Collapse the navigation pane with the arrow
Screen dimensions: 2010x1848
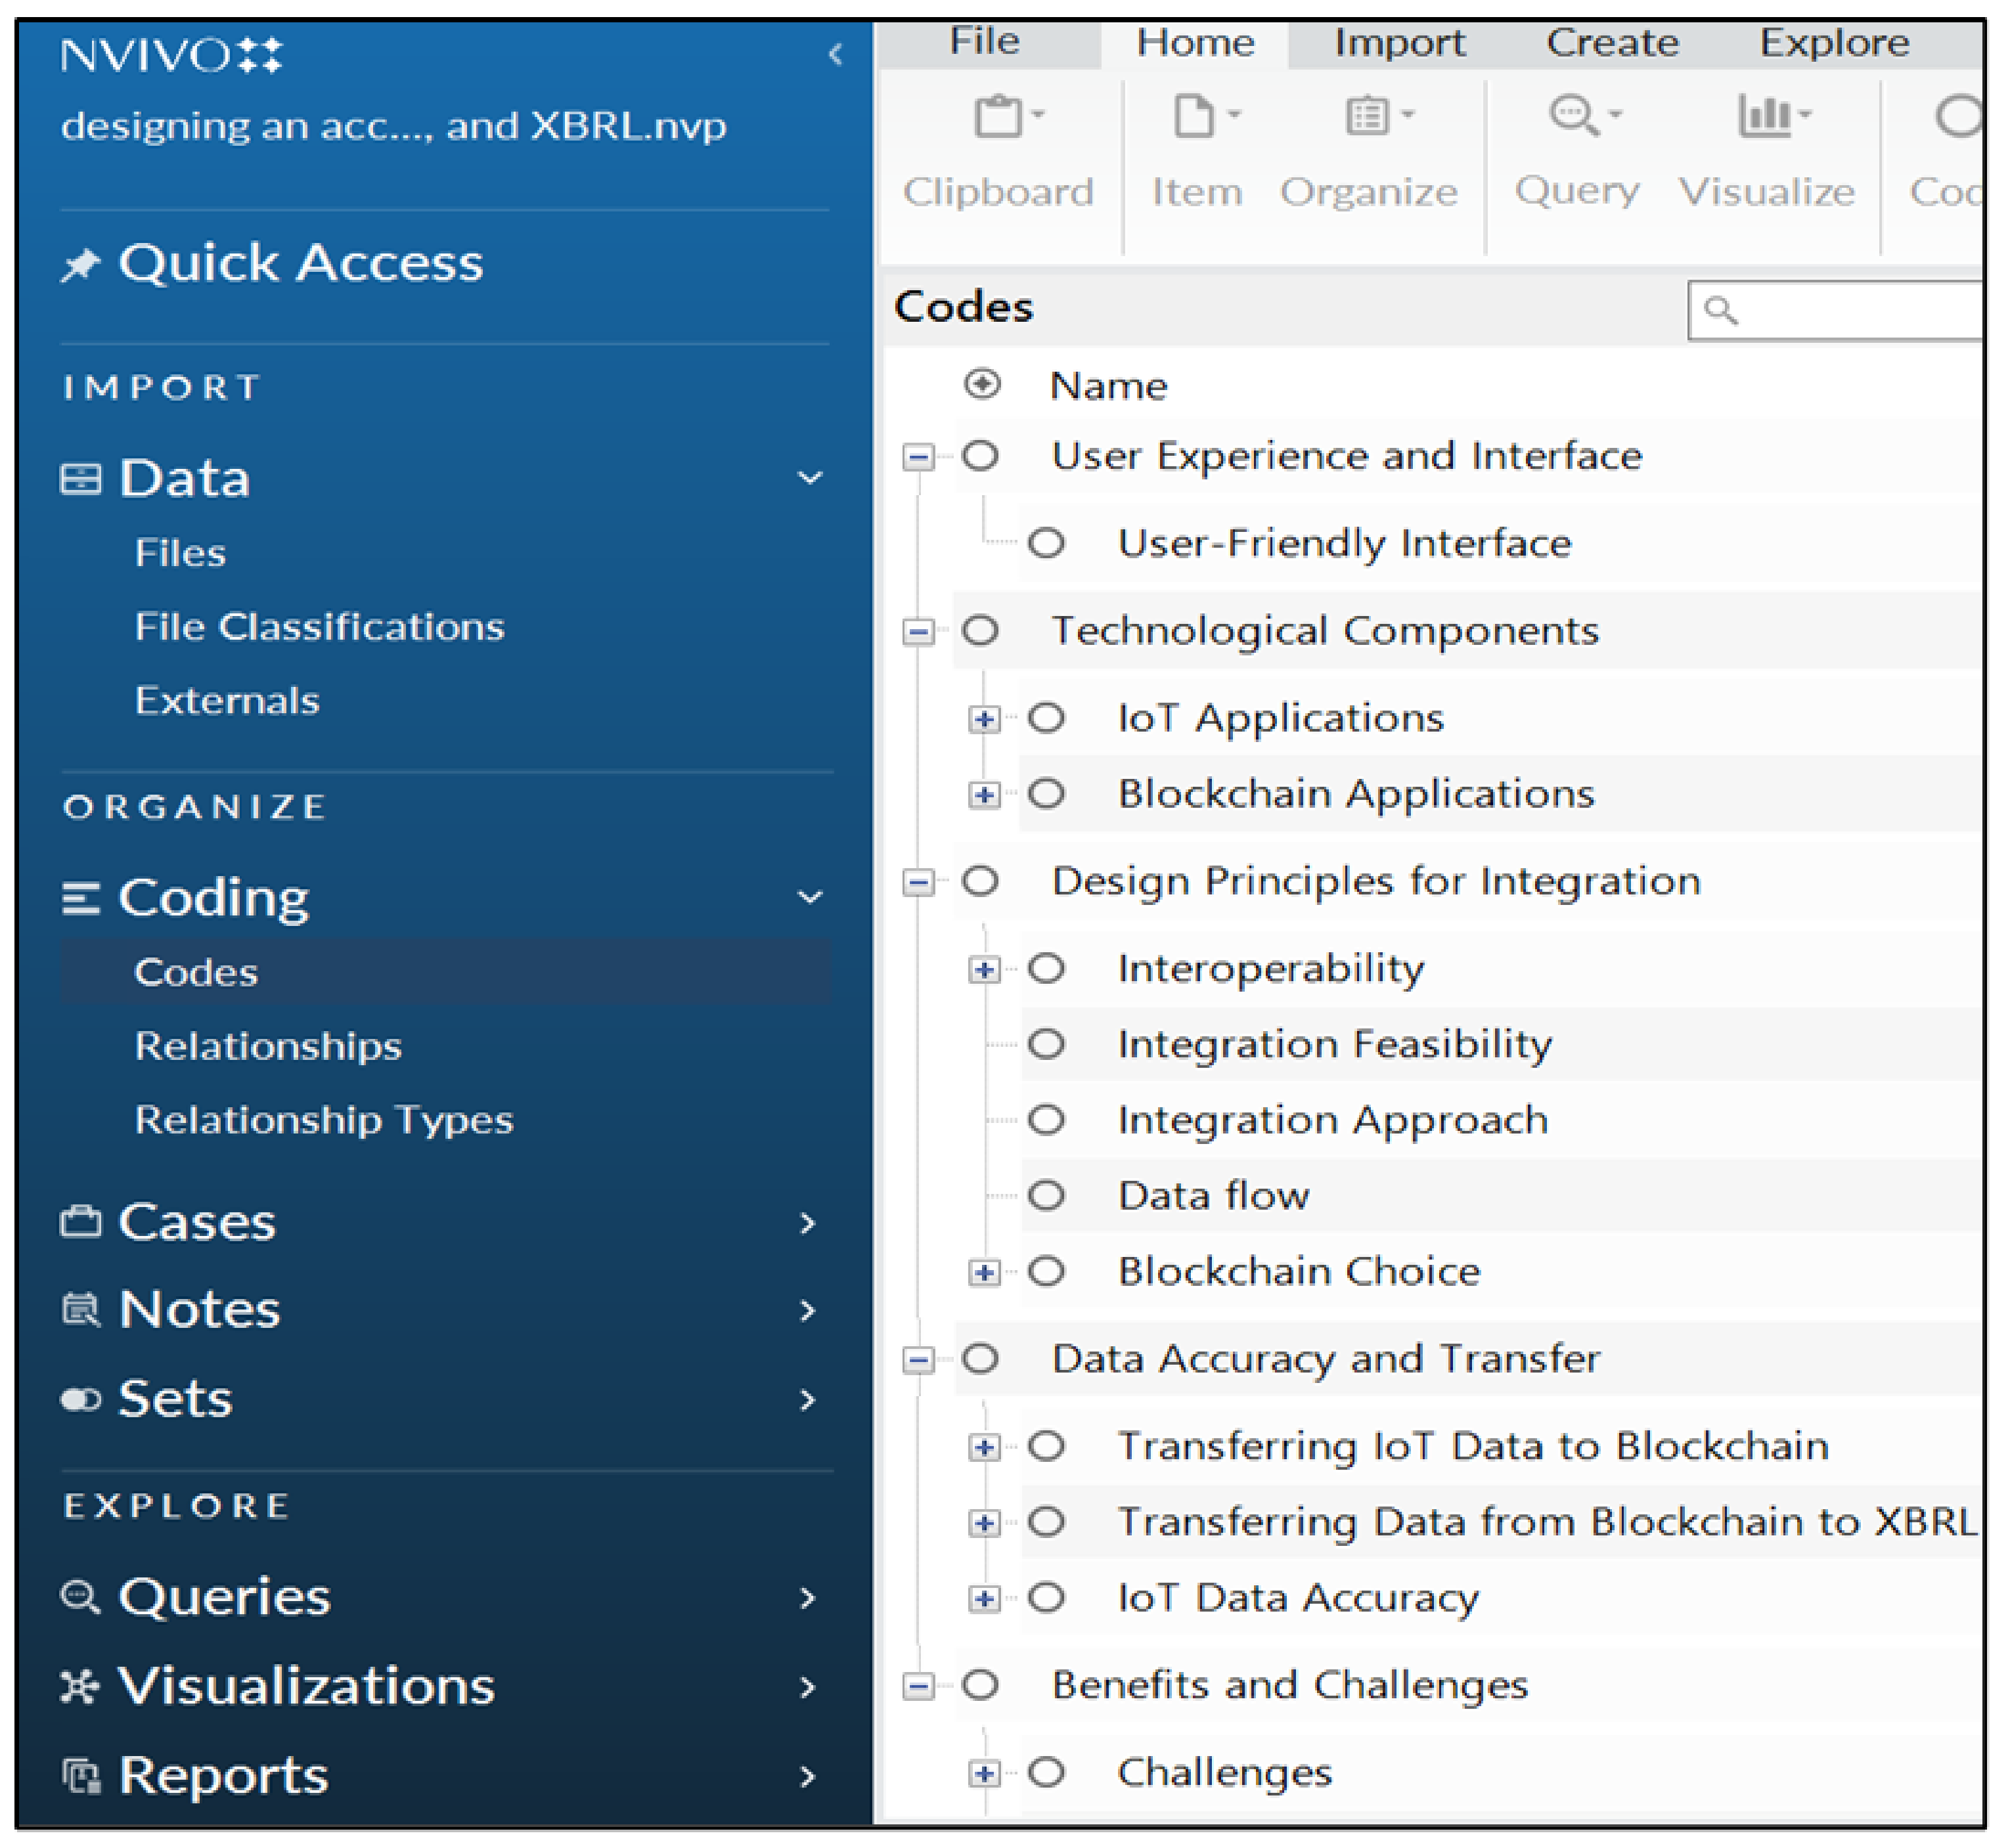coord(836,54)
